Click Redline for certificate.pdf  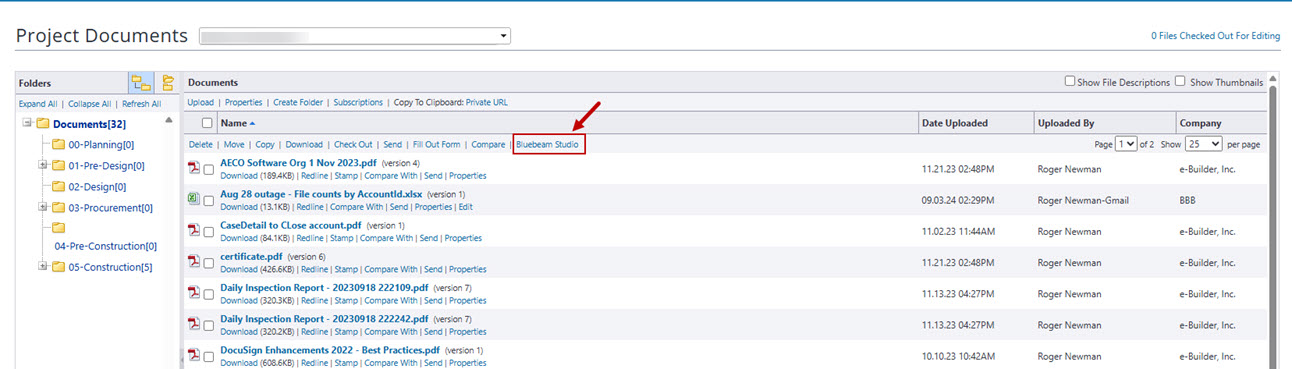(x=315, y=269)
